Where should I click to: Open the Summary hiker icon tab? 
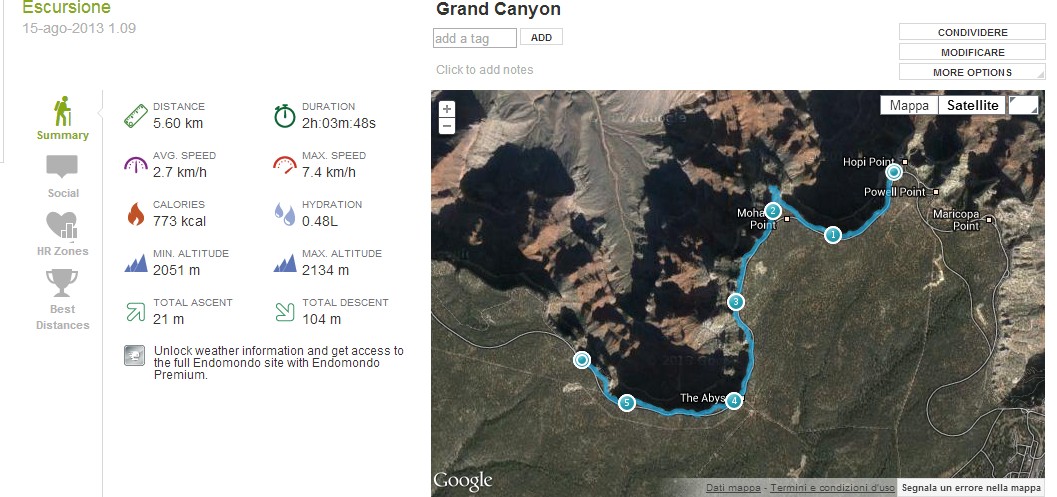pyautogui.click(x=63, y=112)
